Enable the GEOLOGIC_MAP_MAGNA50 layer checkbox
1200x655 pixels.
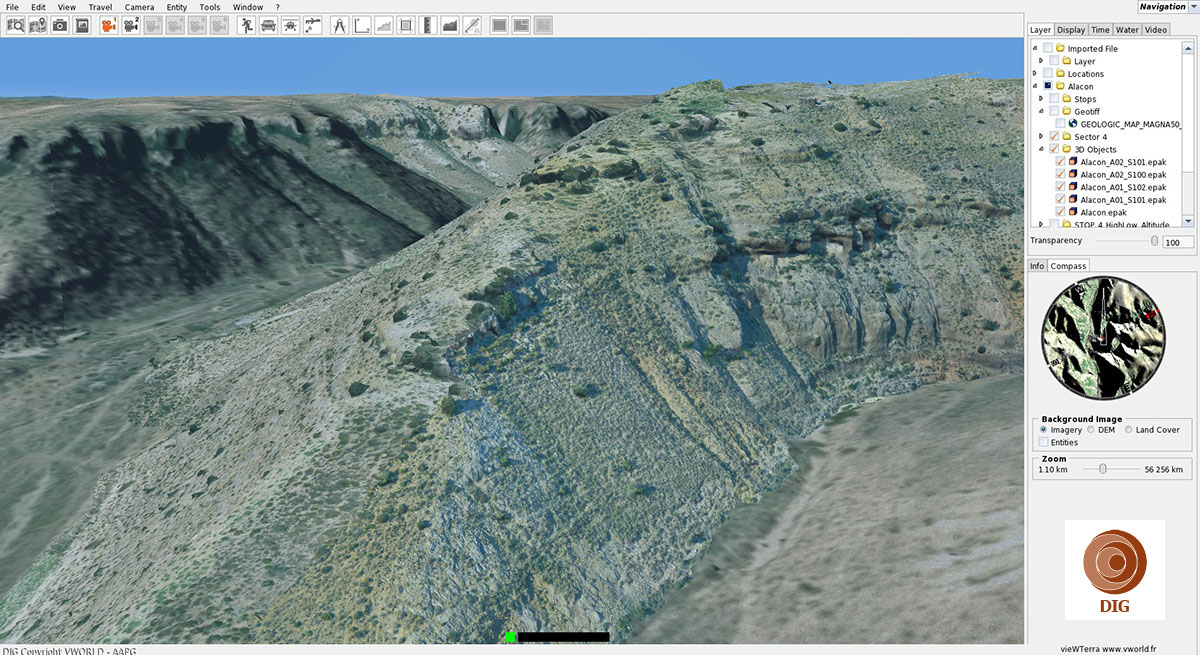[x=1060, y=124]
